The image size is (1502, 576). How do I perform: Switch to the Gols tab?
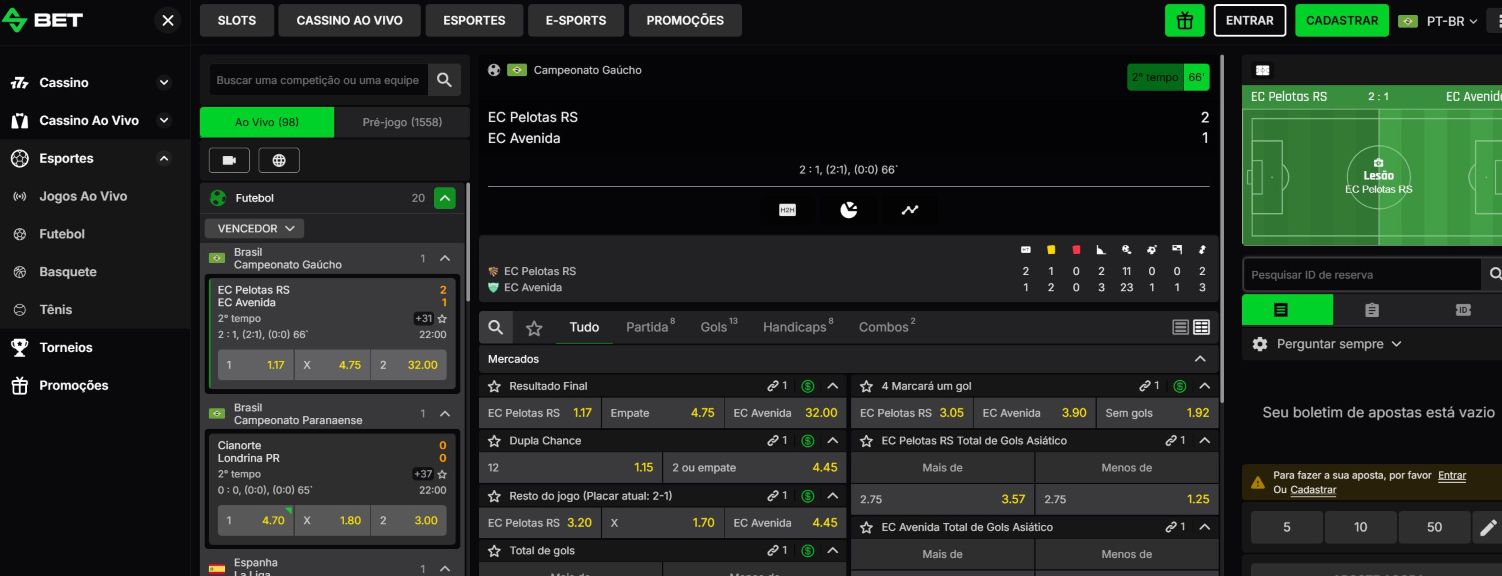point(718,327)
